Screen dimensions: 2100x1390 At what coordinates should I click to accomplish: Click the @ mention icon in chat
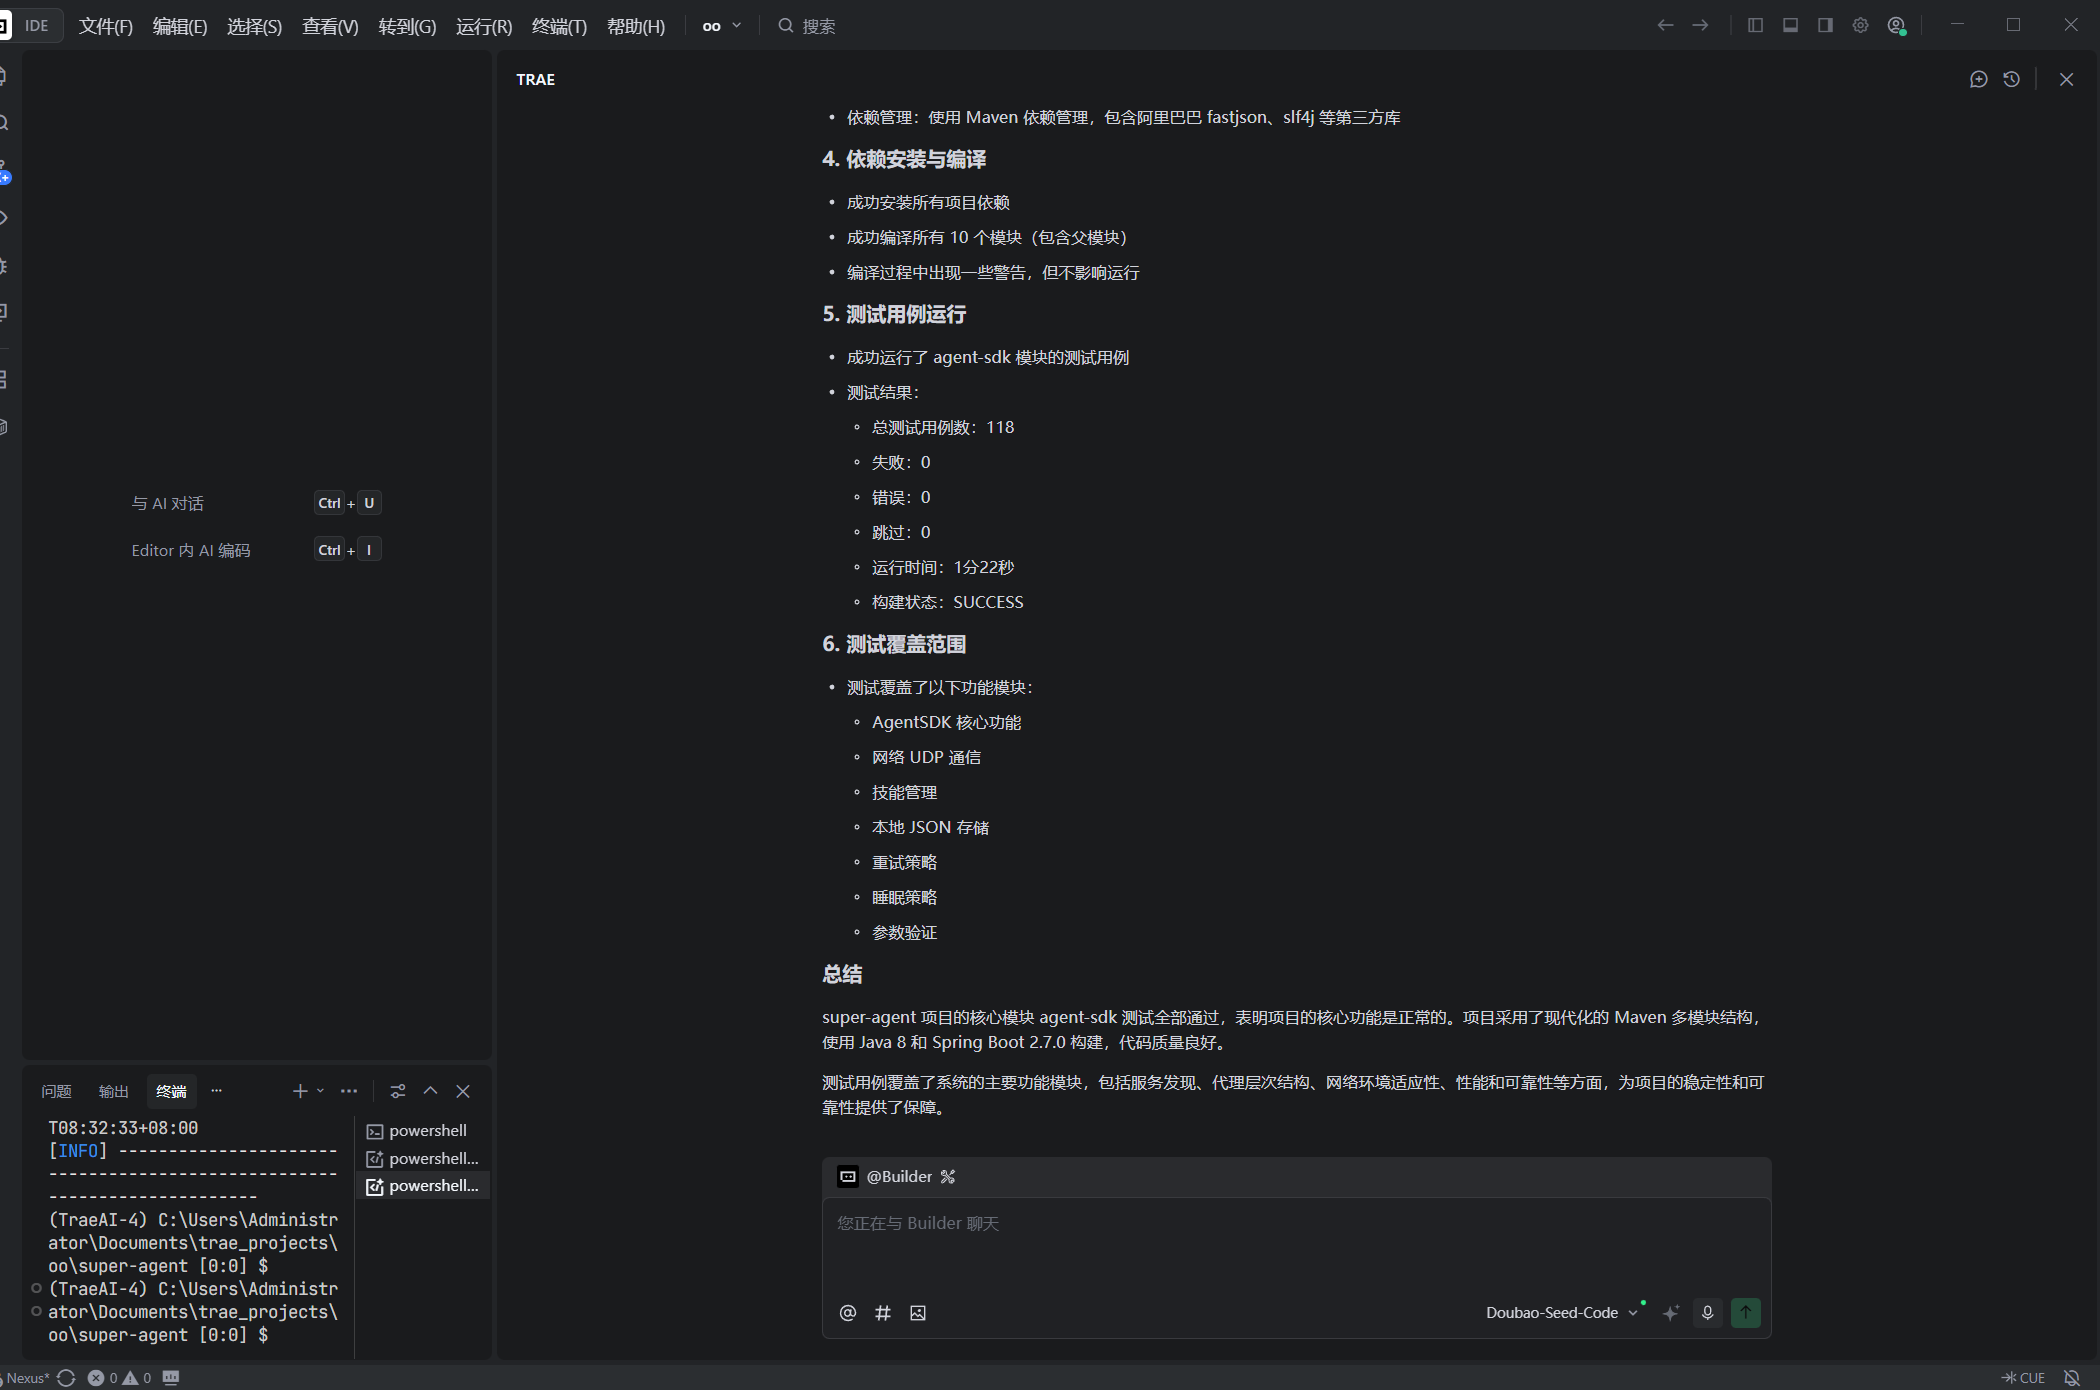848,1313
